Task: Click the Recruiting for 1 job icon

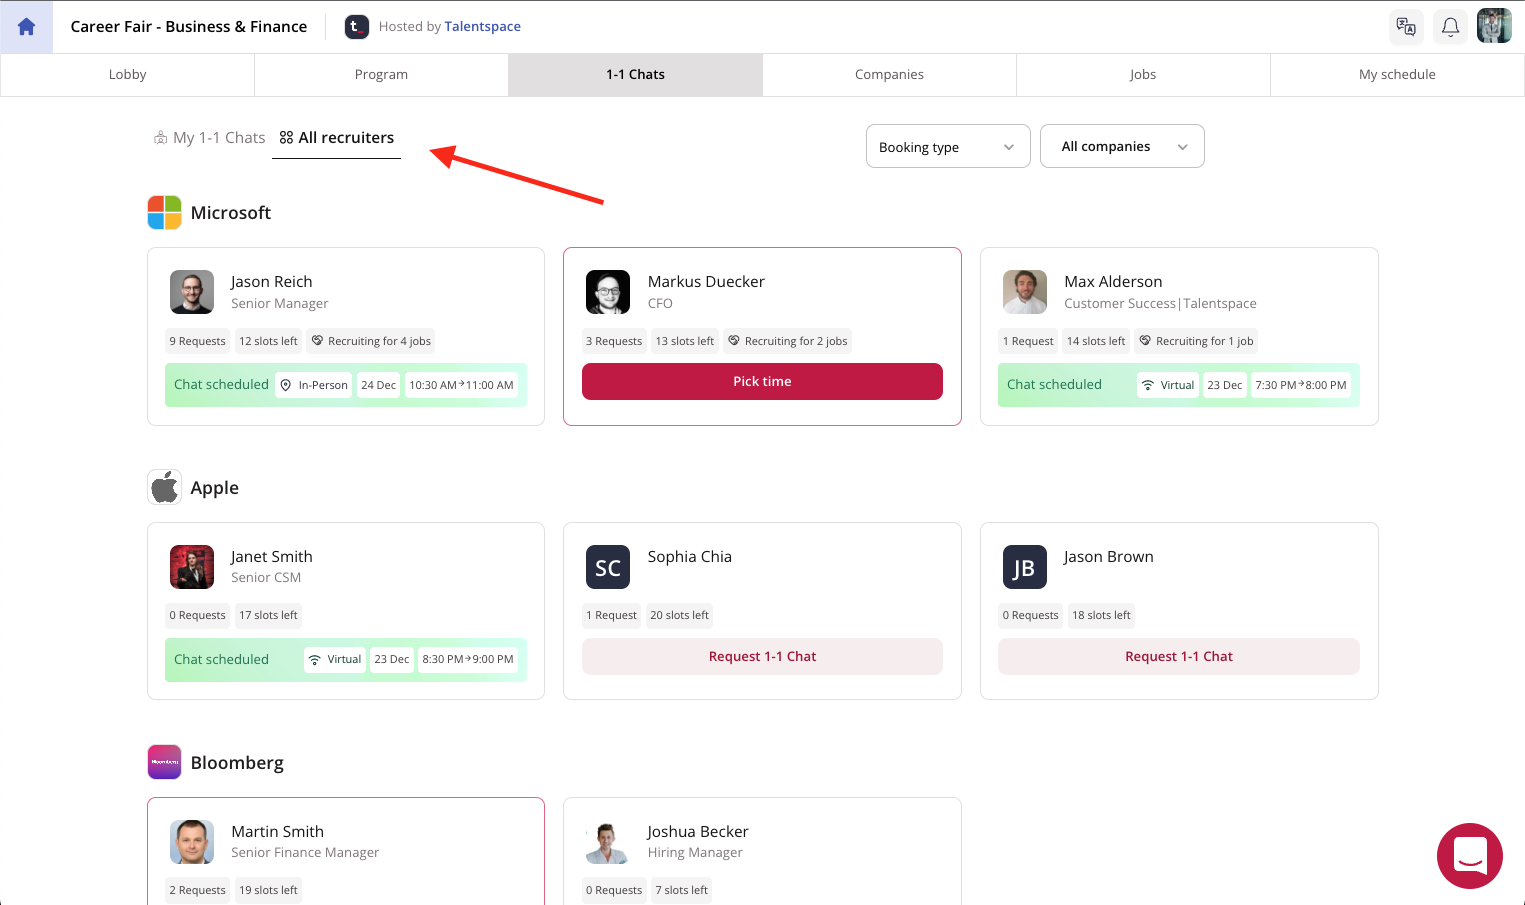Action: 1145,341
